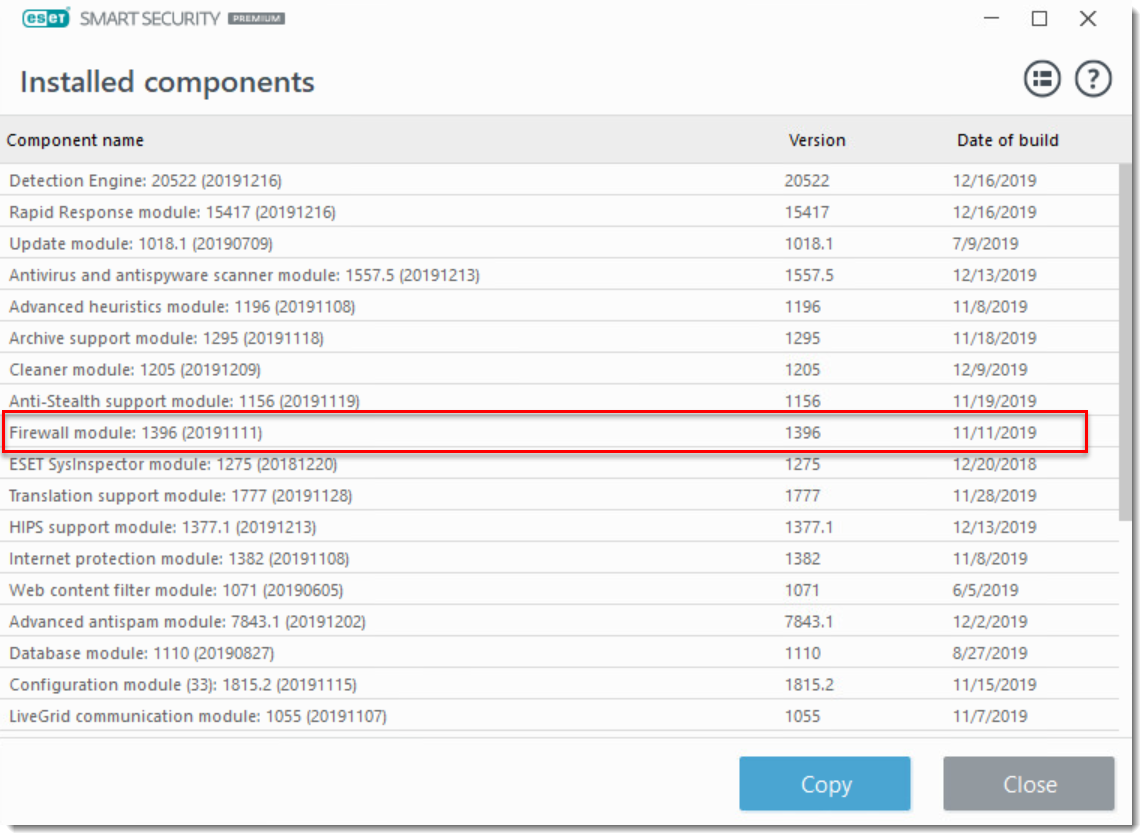
Task: Open the help question mark icon
Action: point(1093,78)
